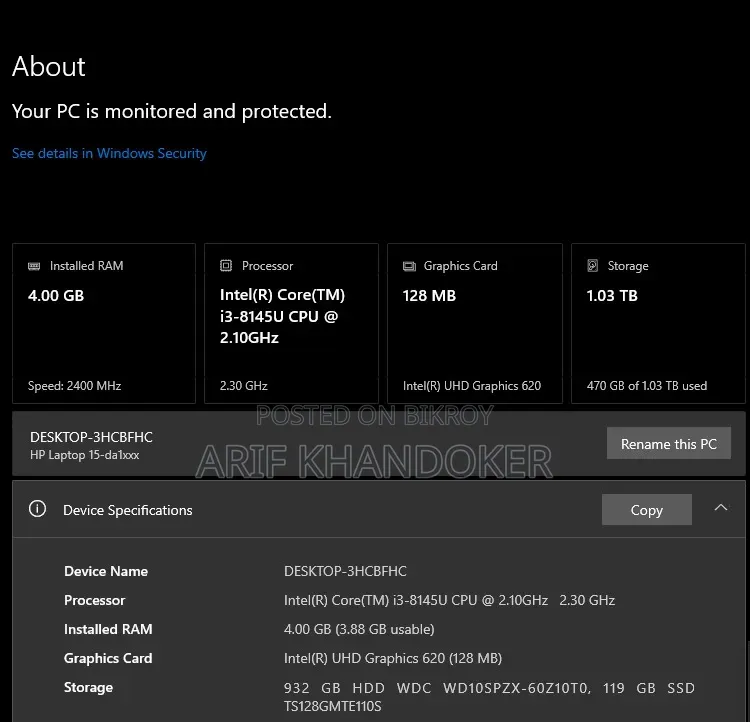The width and height of the screenshot is (750, 722).
Task: Click the Storage card title
Action: pyautogui.click(x=628, y=266)
